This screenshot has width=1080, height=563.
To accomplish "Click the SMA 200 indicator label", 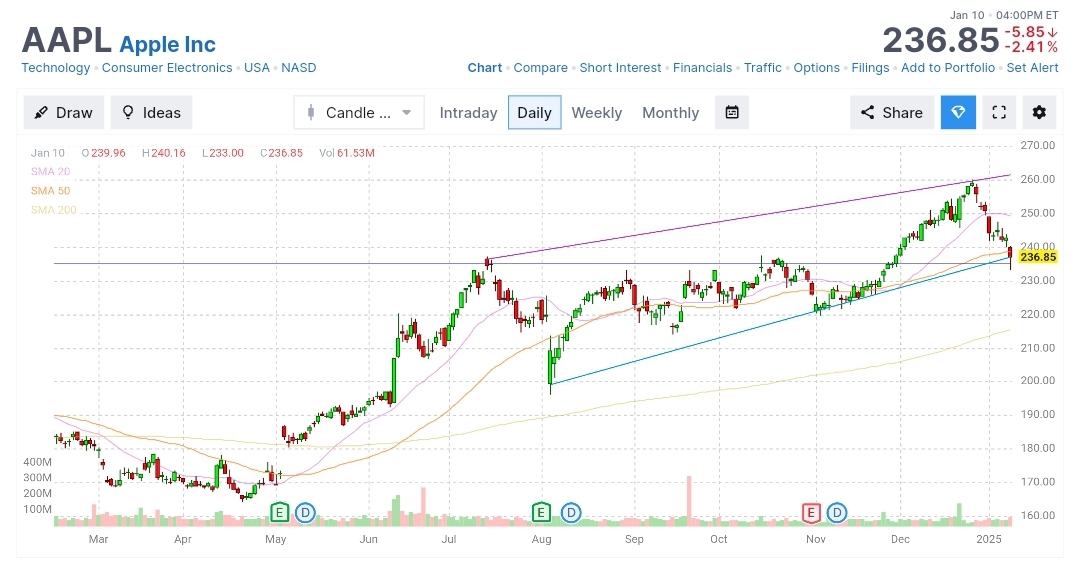I will tap(54, 210).
